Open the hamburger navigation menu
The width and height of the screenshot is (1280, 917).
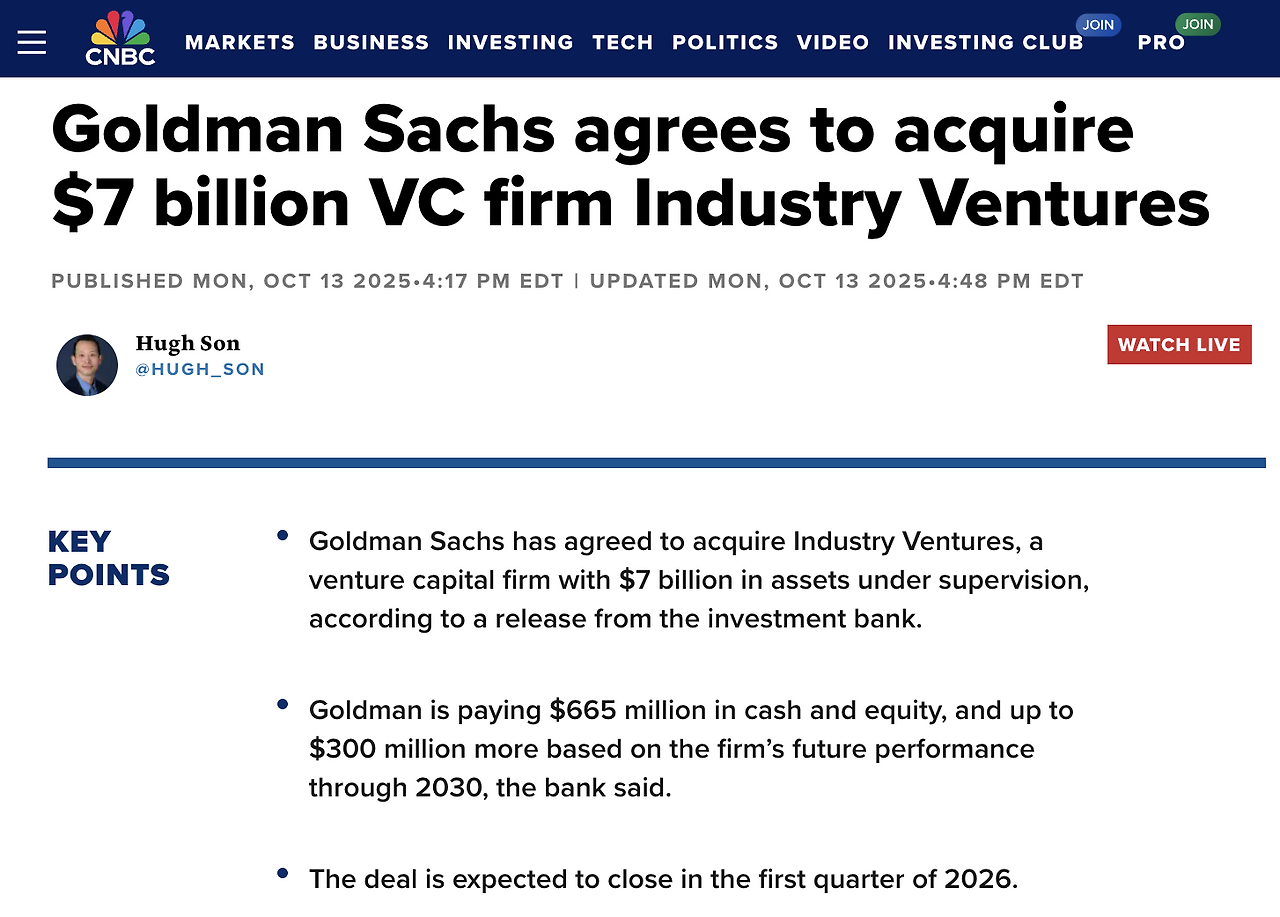point(32,42)
